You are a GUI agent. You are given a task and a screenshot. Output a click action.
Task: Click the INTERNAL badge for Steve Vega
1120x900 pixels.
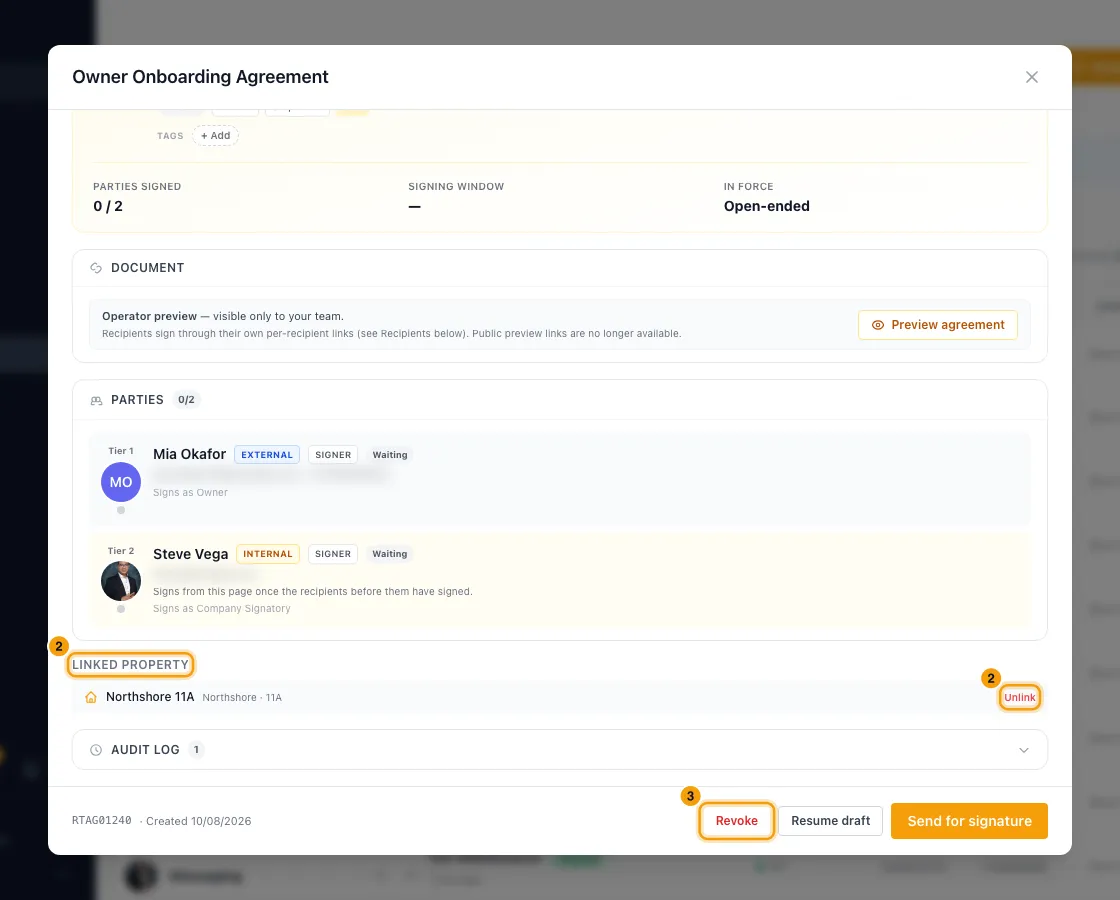tap(268, 554)
